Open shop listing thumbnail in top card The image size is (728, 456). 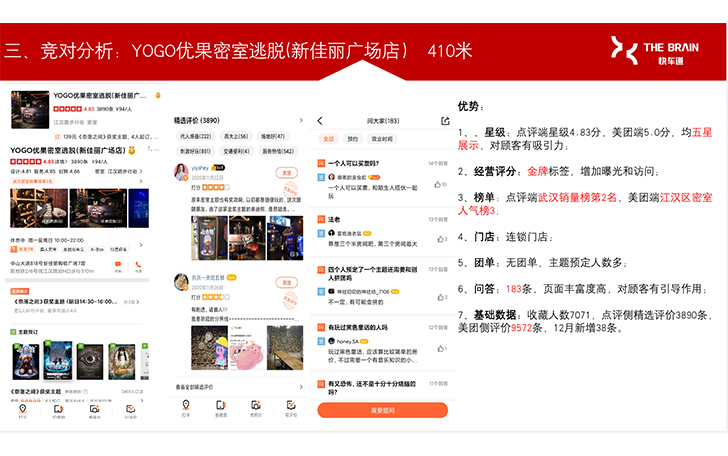tap(30, 110)
